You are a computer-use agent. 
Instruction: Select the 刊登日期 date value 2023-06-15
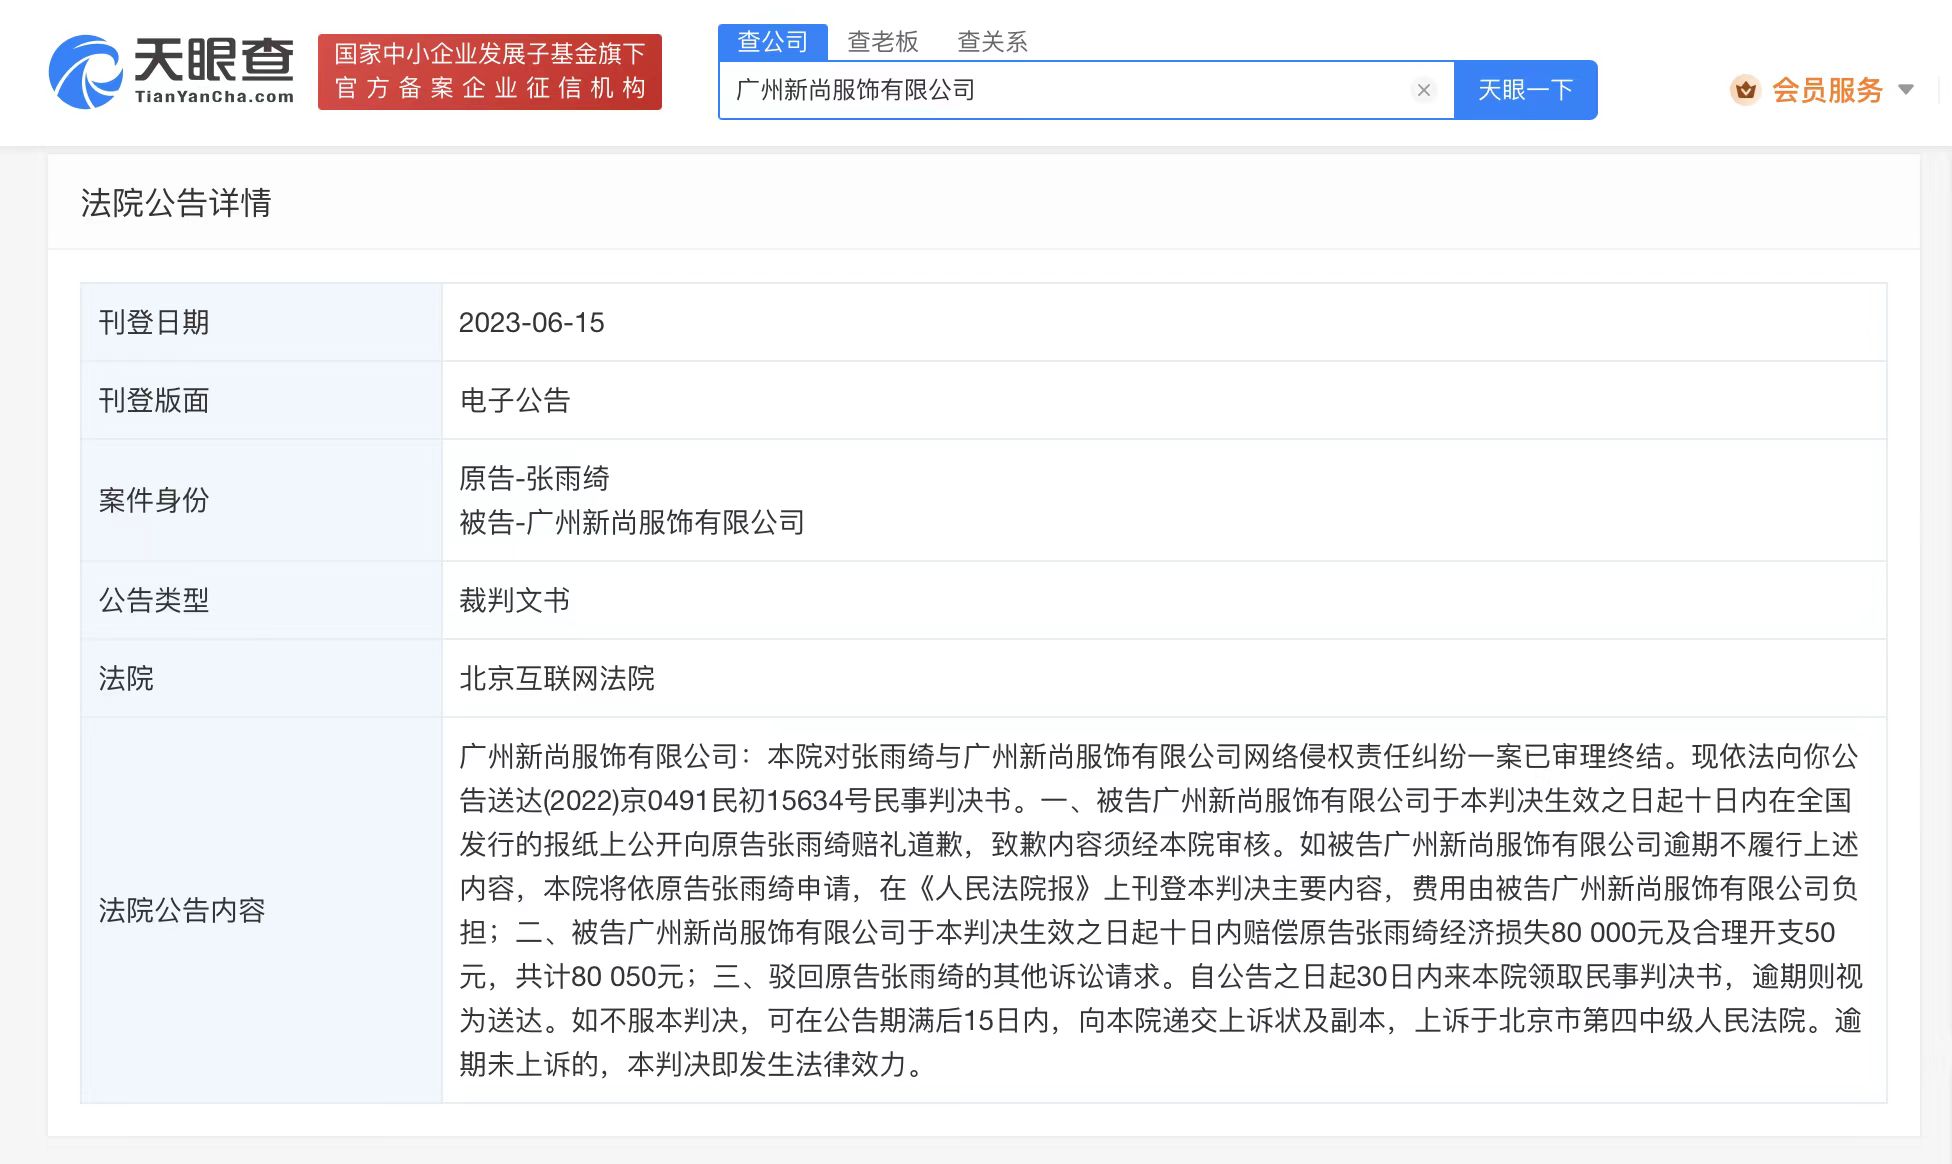533,322
